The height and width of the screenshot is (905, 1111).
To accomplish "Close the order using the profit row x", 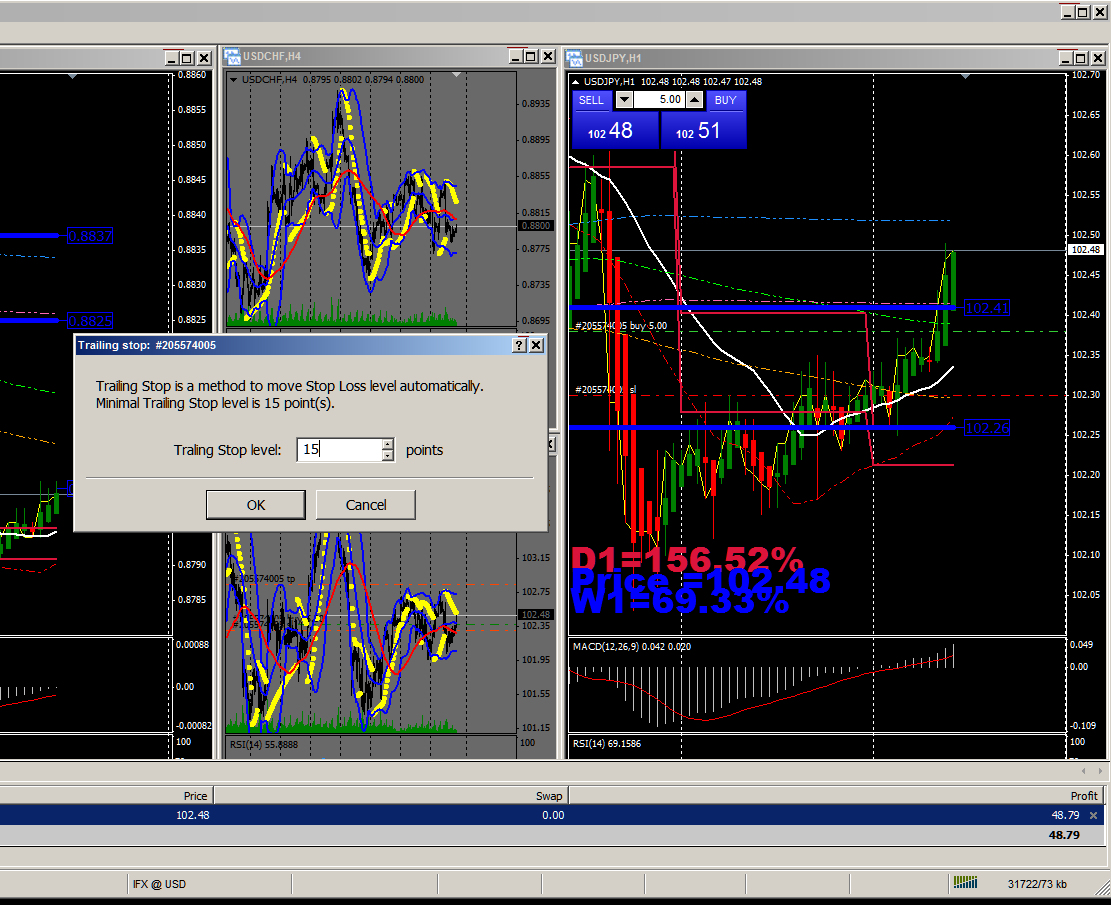I will [x=1093, y=815].
